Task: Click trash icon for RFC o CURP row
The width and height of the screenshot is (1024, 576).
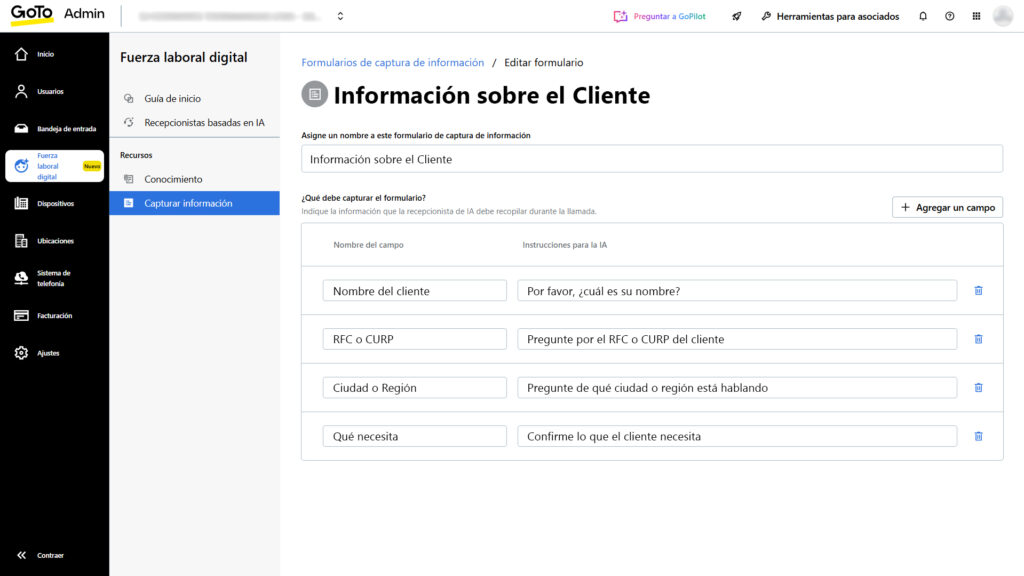Action: (x=978, y=339)
